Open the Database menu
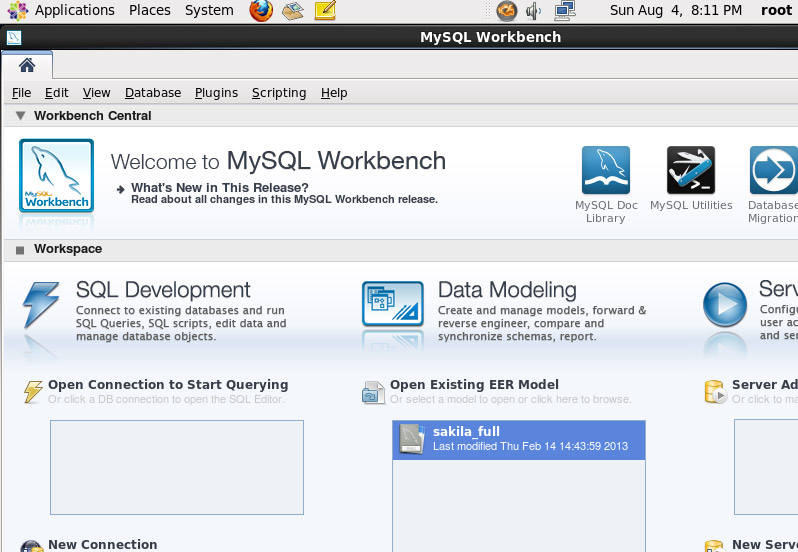This screenshot has width=798, height=552. coord(153,93)
